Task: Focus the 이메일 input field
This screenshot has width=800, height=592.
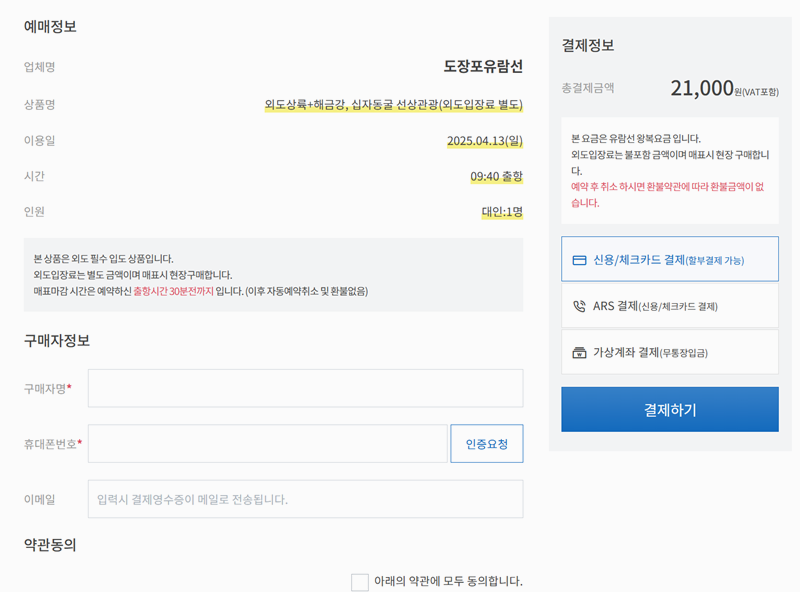Action: click(306, 499)
